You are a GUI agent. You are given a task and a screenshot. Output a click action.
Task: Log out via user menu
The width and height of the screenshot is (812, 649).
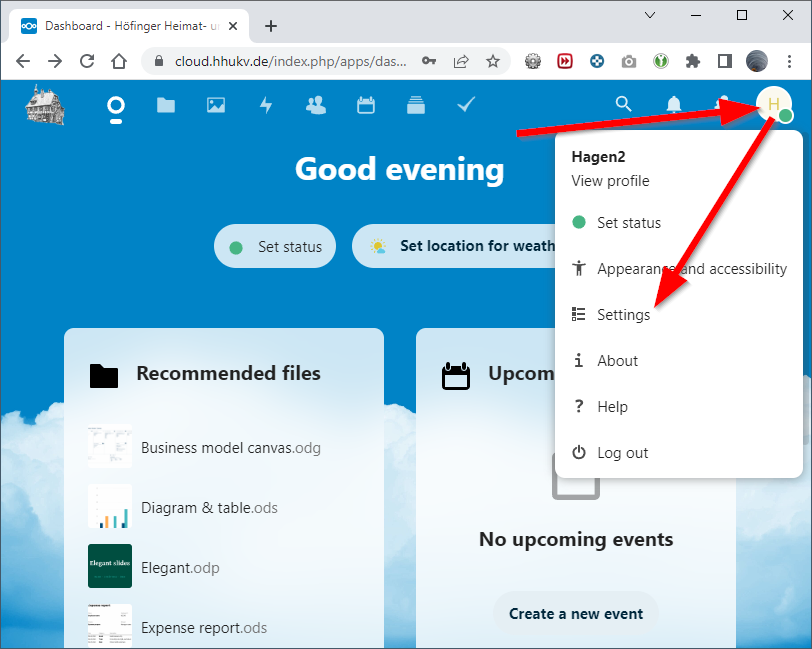click(x=678, y=453)
